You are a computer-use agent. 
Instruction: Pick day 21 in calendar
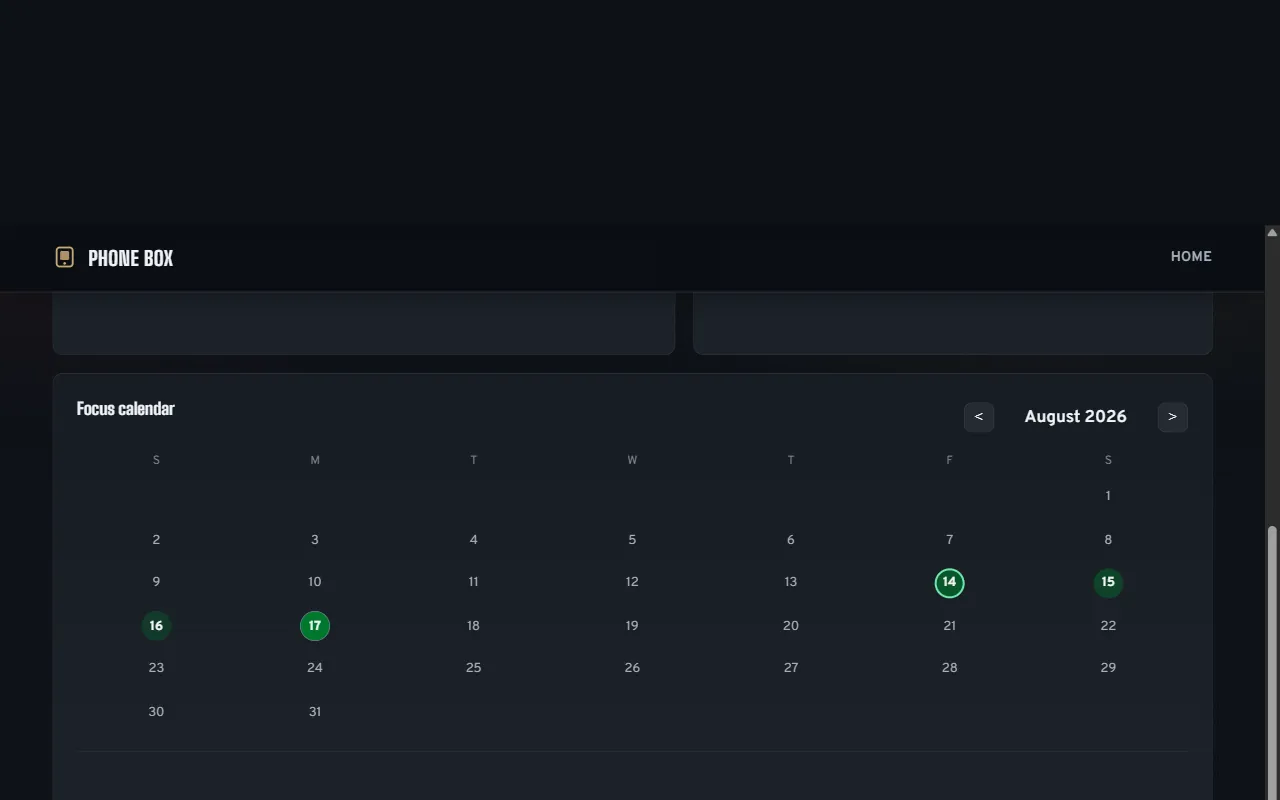(949, 626)
